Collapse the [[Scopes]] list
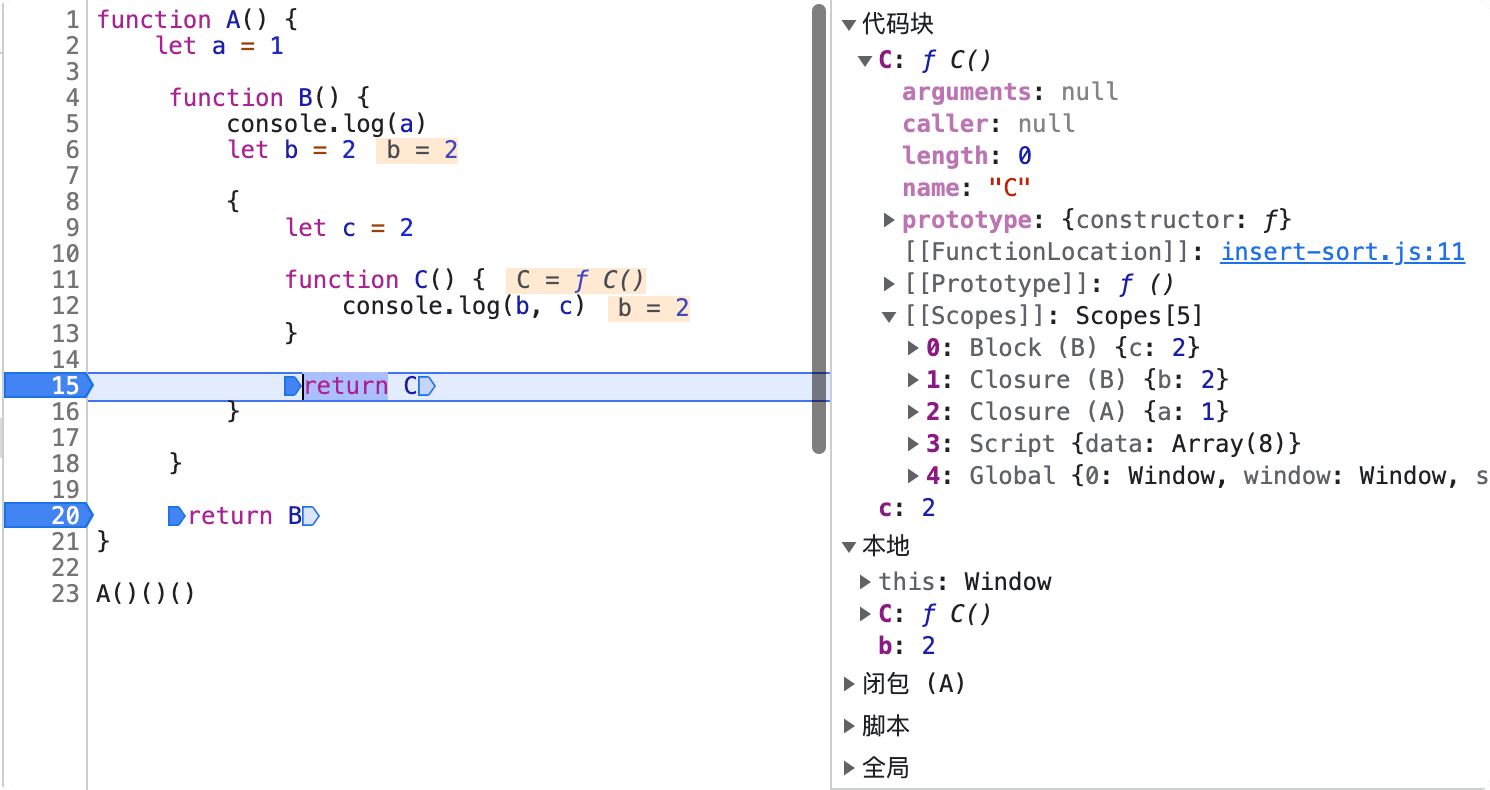This screenshot has width=1490, height=790. pos(889,316)
